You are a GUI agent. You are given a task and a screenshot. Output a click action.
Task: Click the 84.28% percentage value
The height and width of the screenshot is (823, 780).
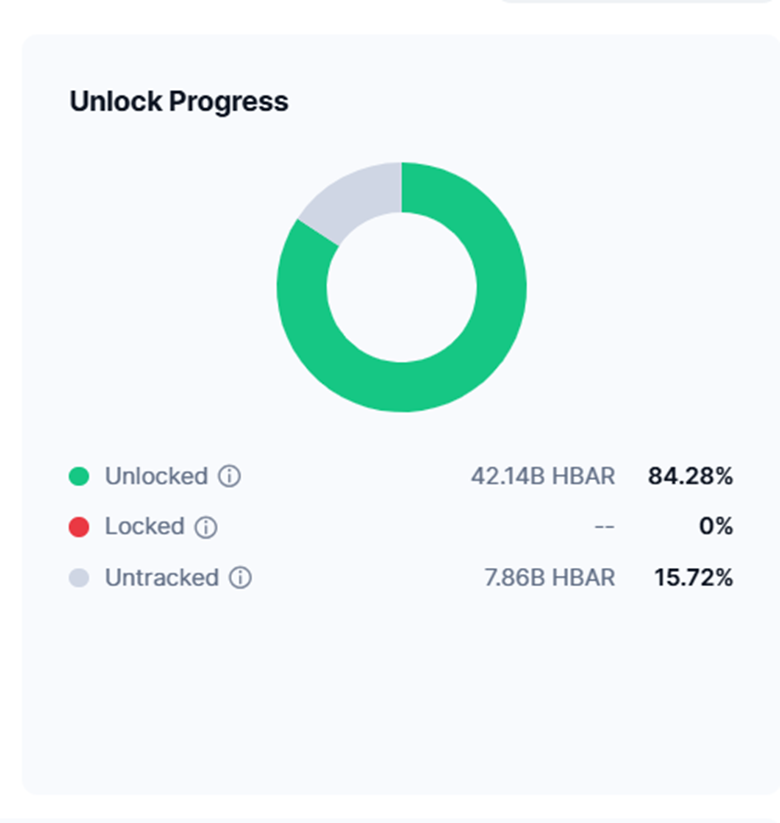pos(690,477)
